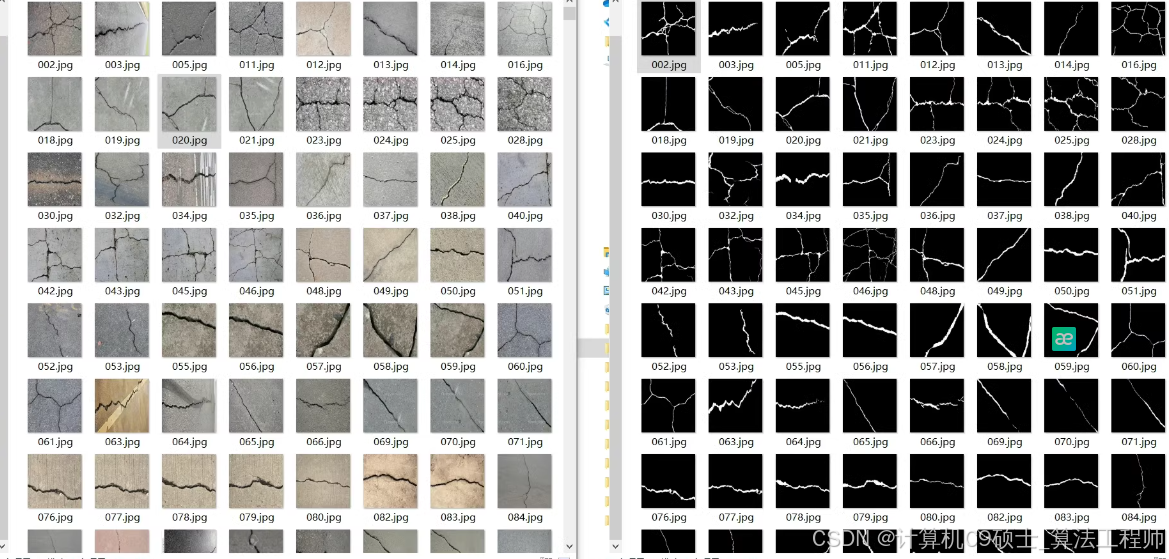Select mask thumbnail 016.jpg in right window
The image size is (1169, 559).
(1138, 28)
